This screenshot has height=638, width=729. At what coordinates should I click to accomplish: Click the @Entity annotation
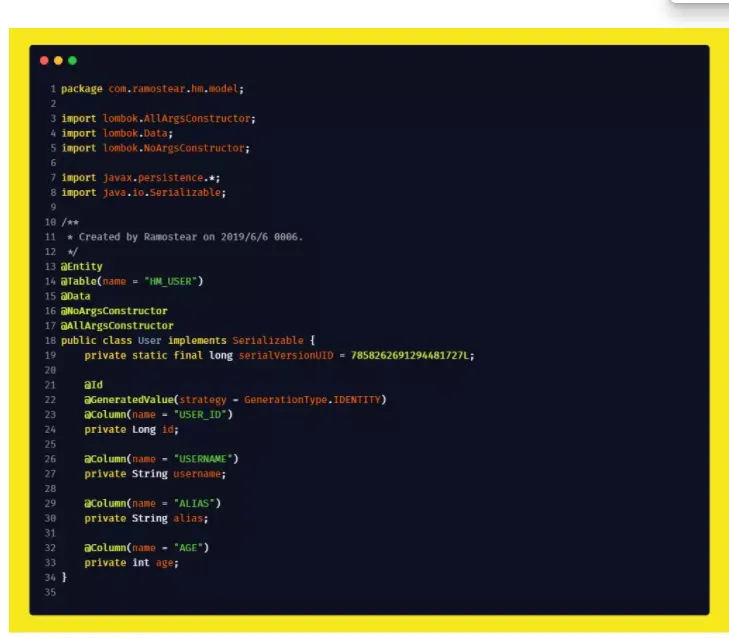coord(81,266)
